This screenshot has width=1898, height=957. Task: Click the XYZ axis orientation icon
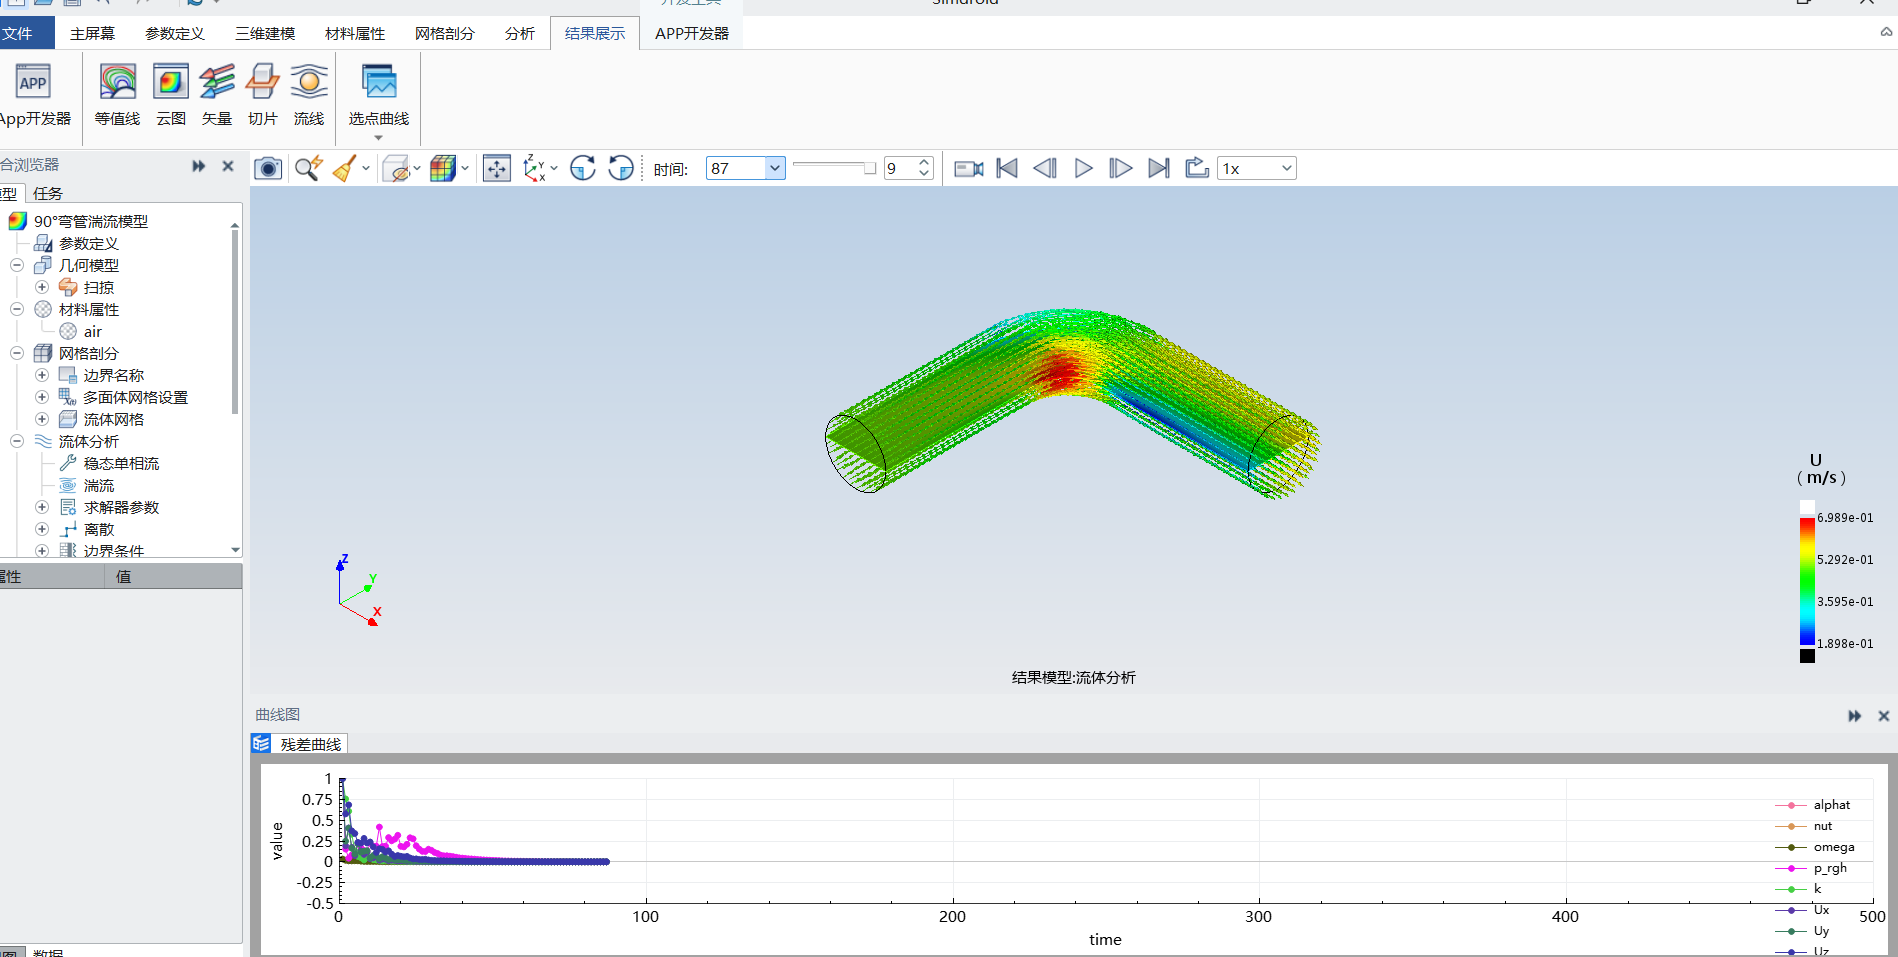pyautogui.click(x=535, y=168)
